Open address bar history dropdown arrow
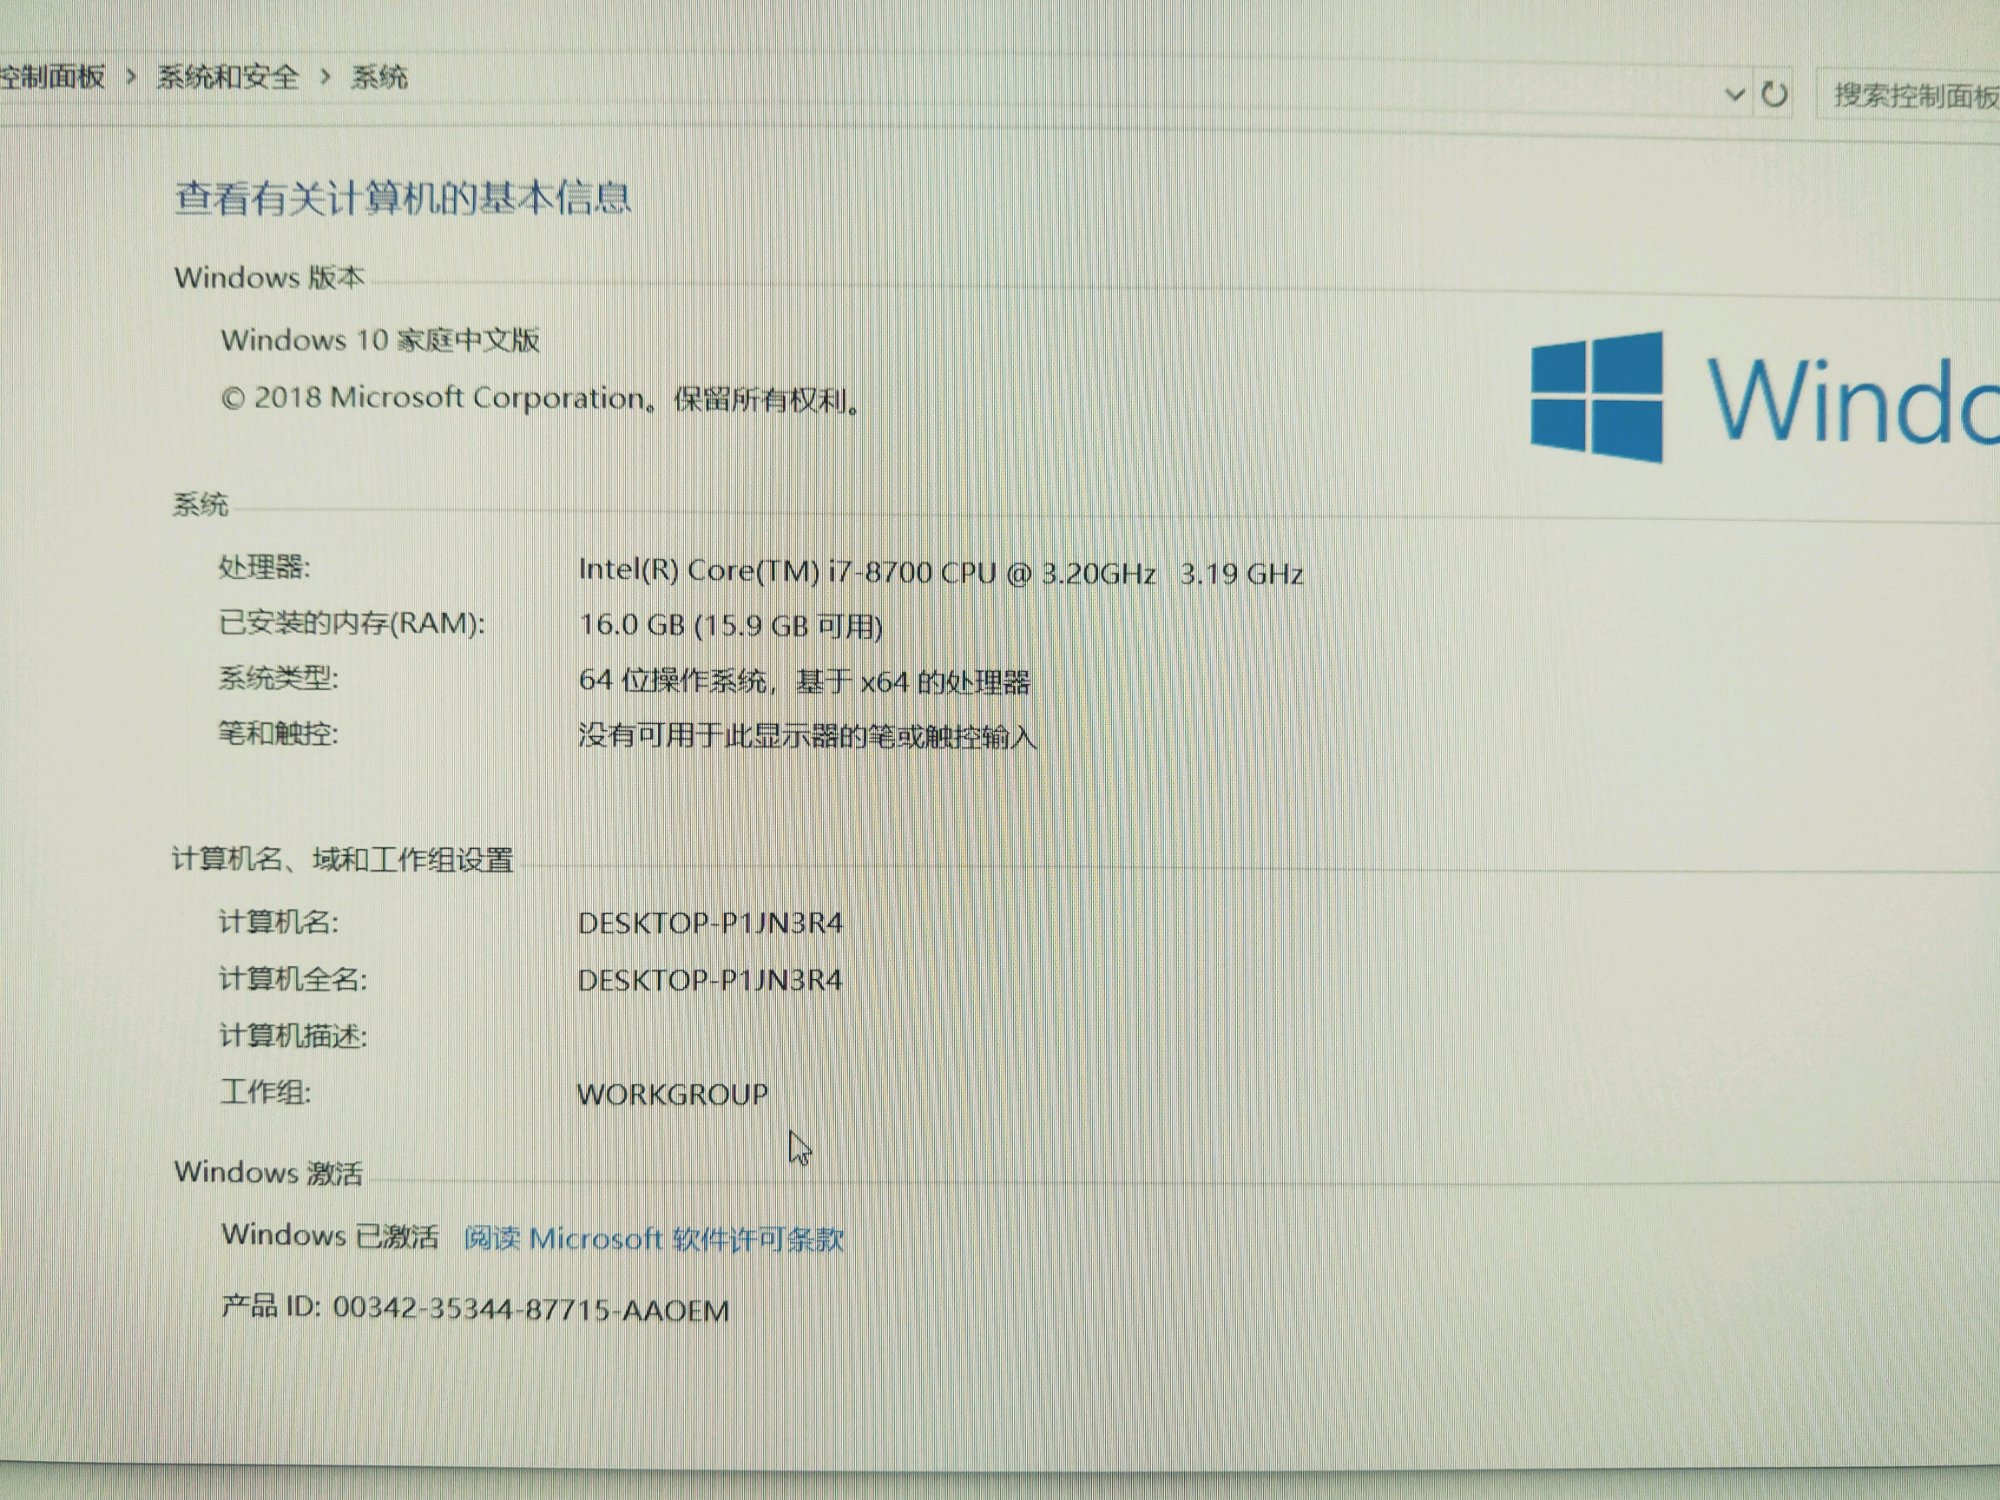 pyautogui.click(x=1735, y=95)
